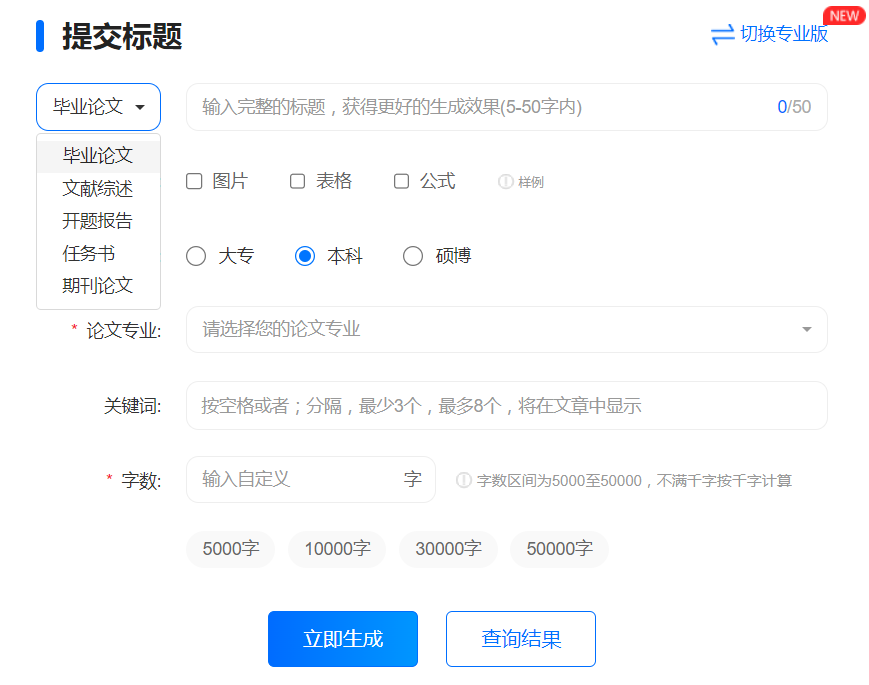Select the 30000字 preset
The height and width of the screenshot is (685, 869).
coord(448,549)
